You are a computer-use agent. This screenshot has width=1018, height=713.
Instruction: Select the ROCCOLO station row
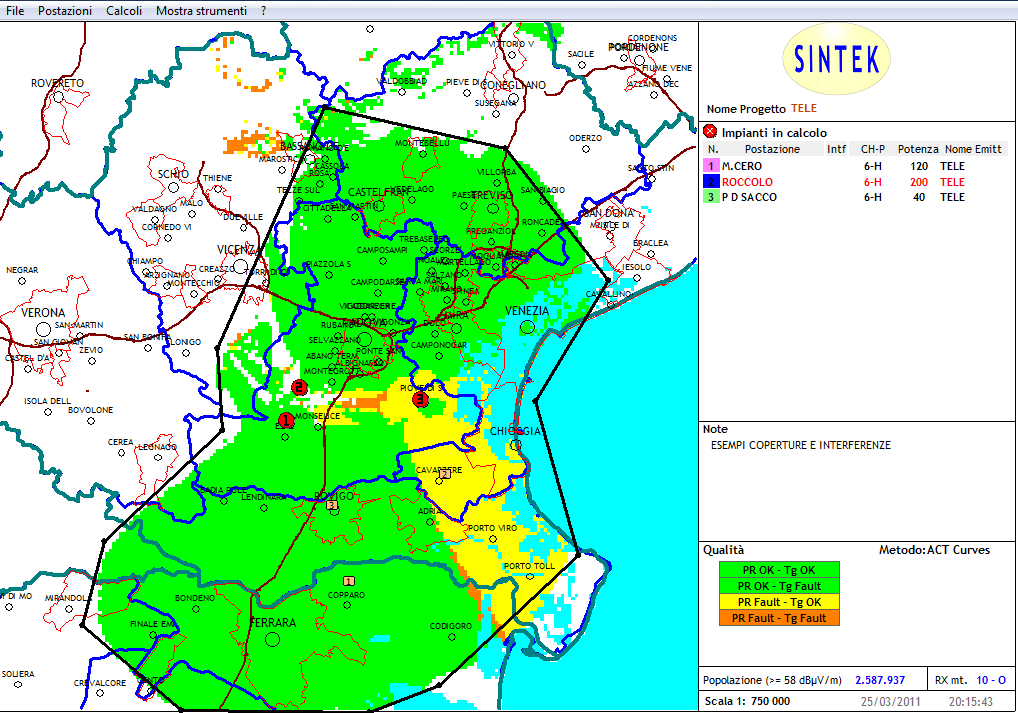[x=750, y=182]
